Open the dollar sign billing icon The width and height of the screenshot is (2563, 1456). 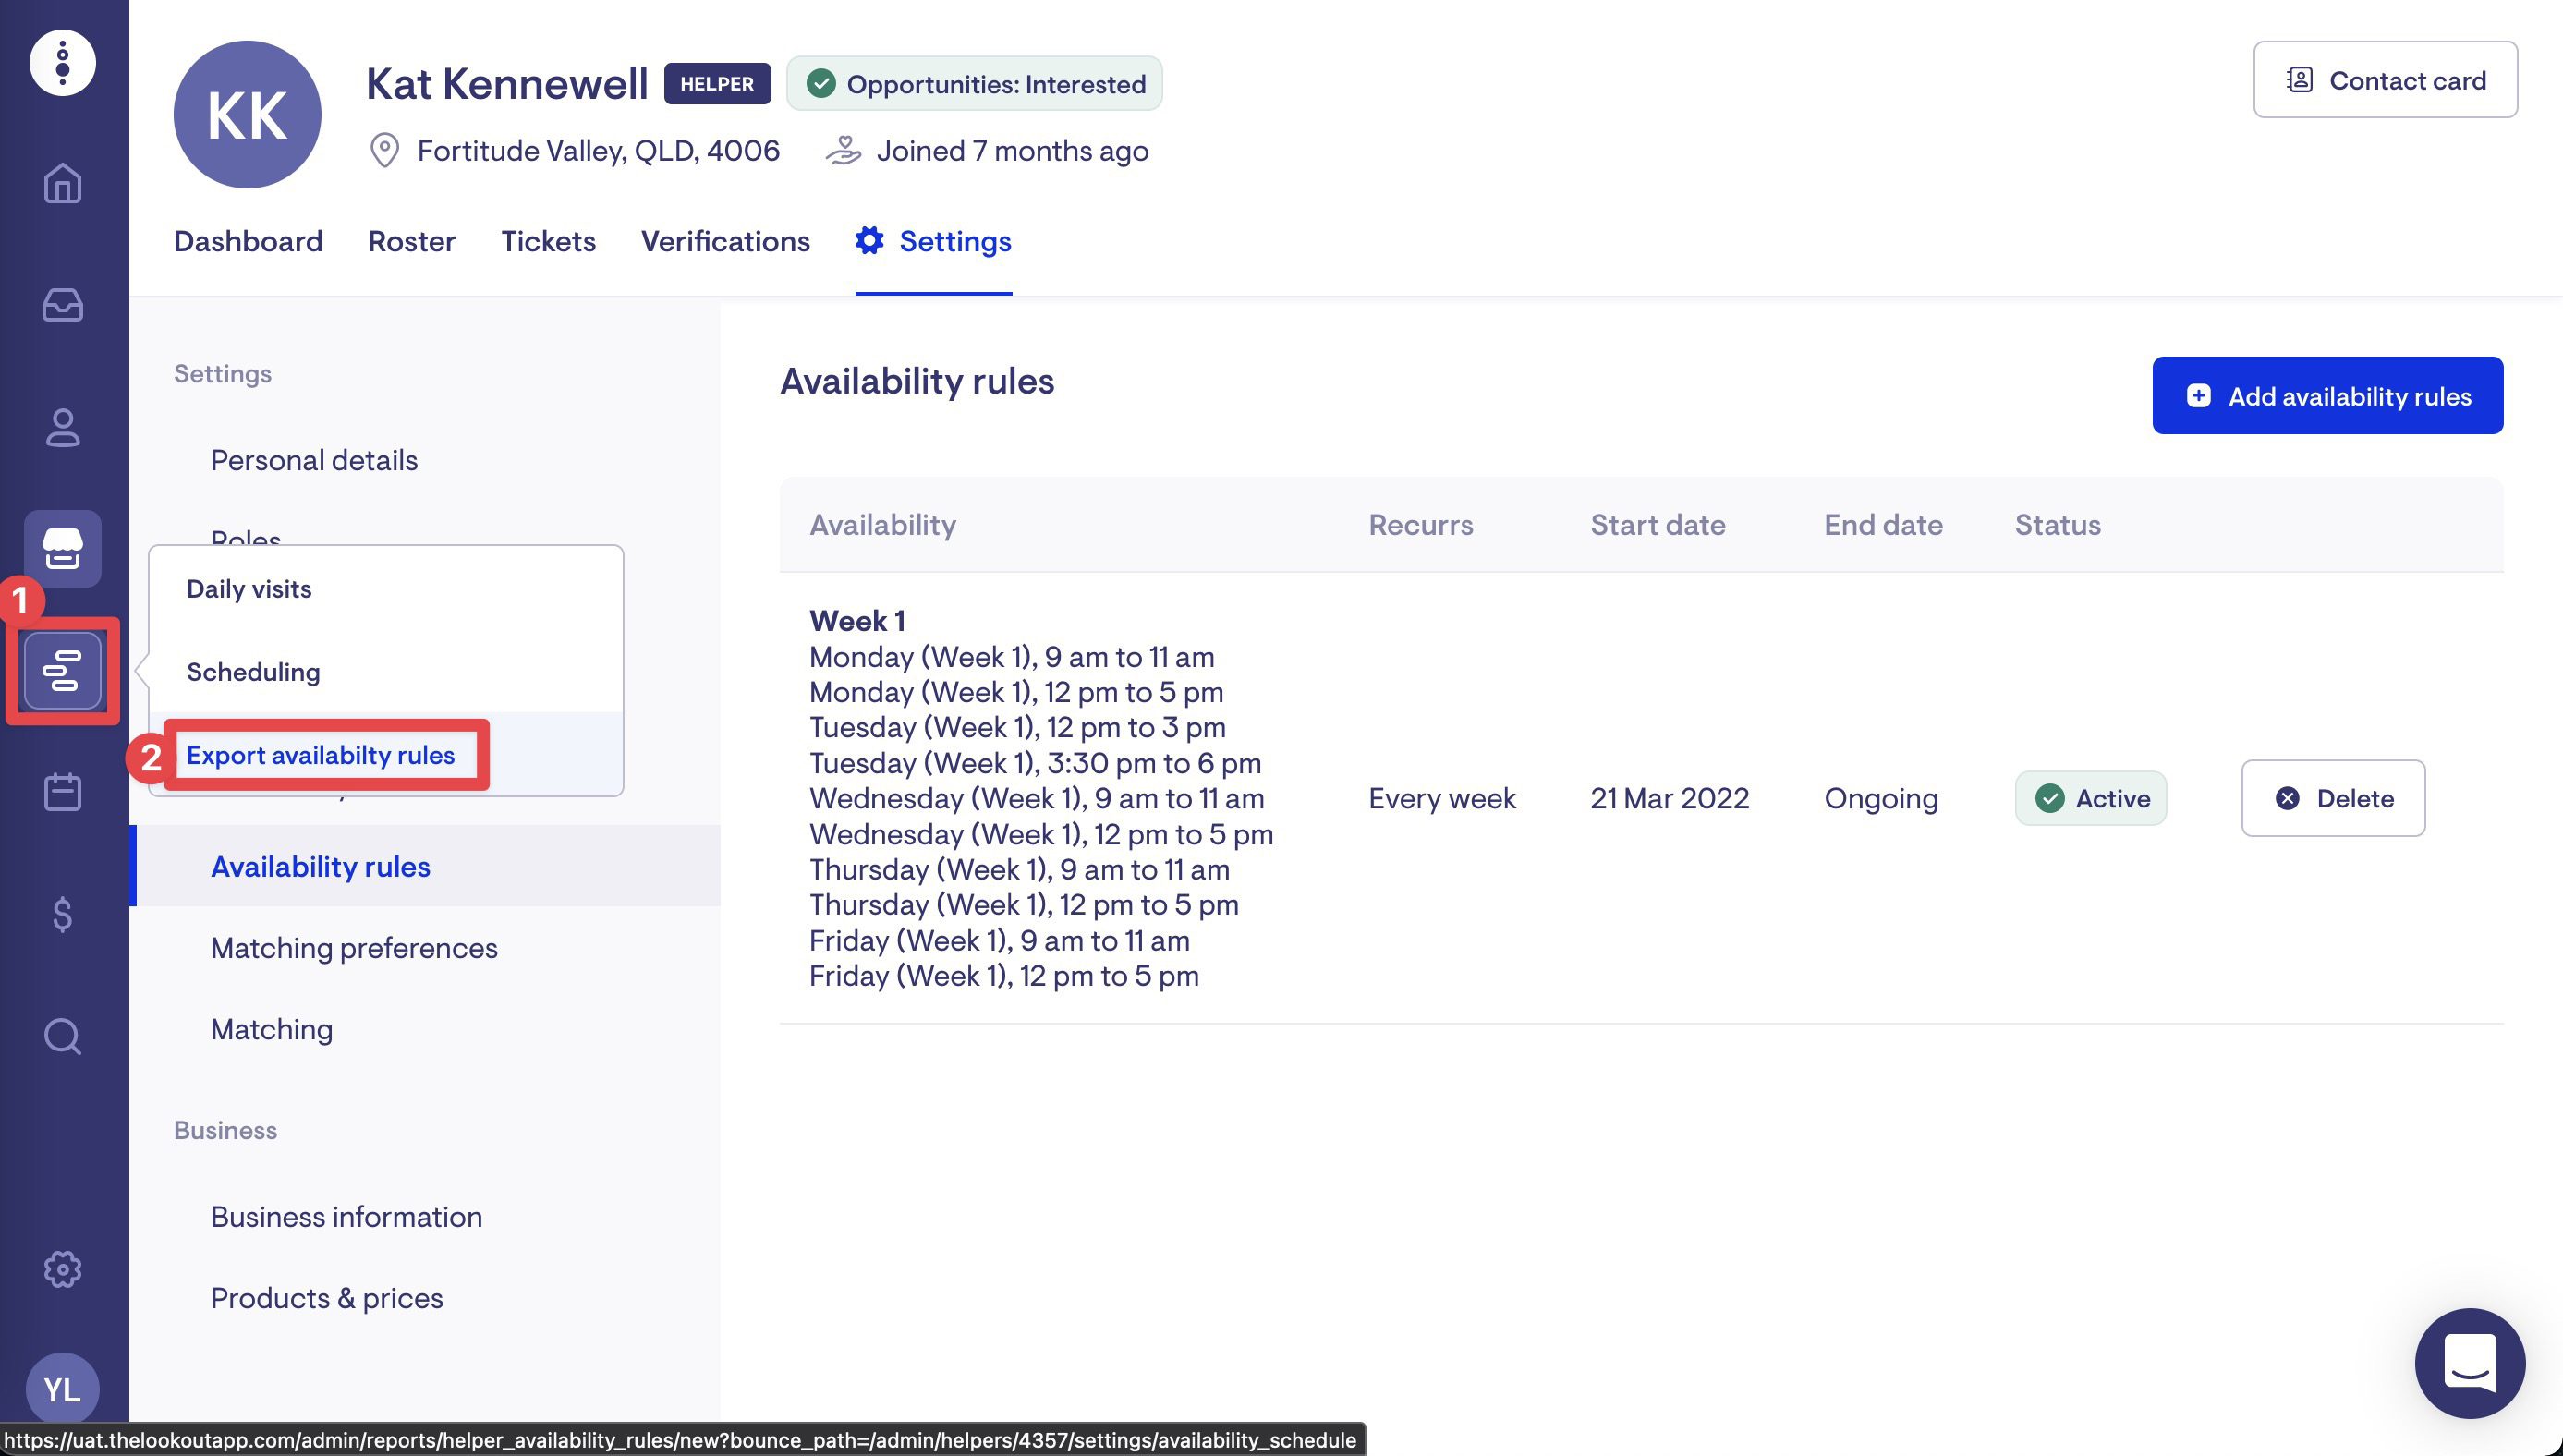(62, 914)
